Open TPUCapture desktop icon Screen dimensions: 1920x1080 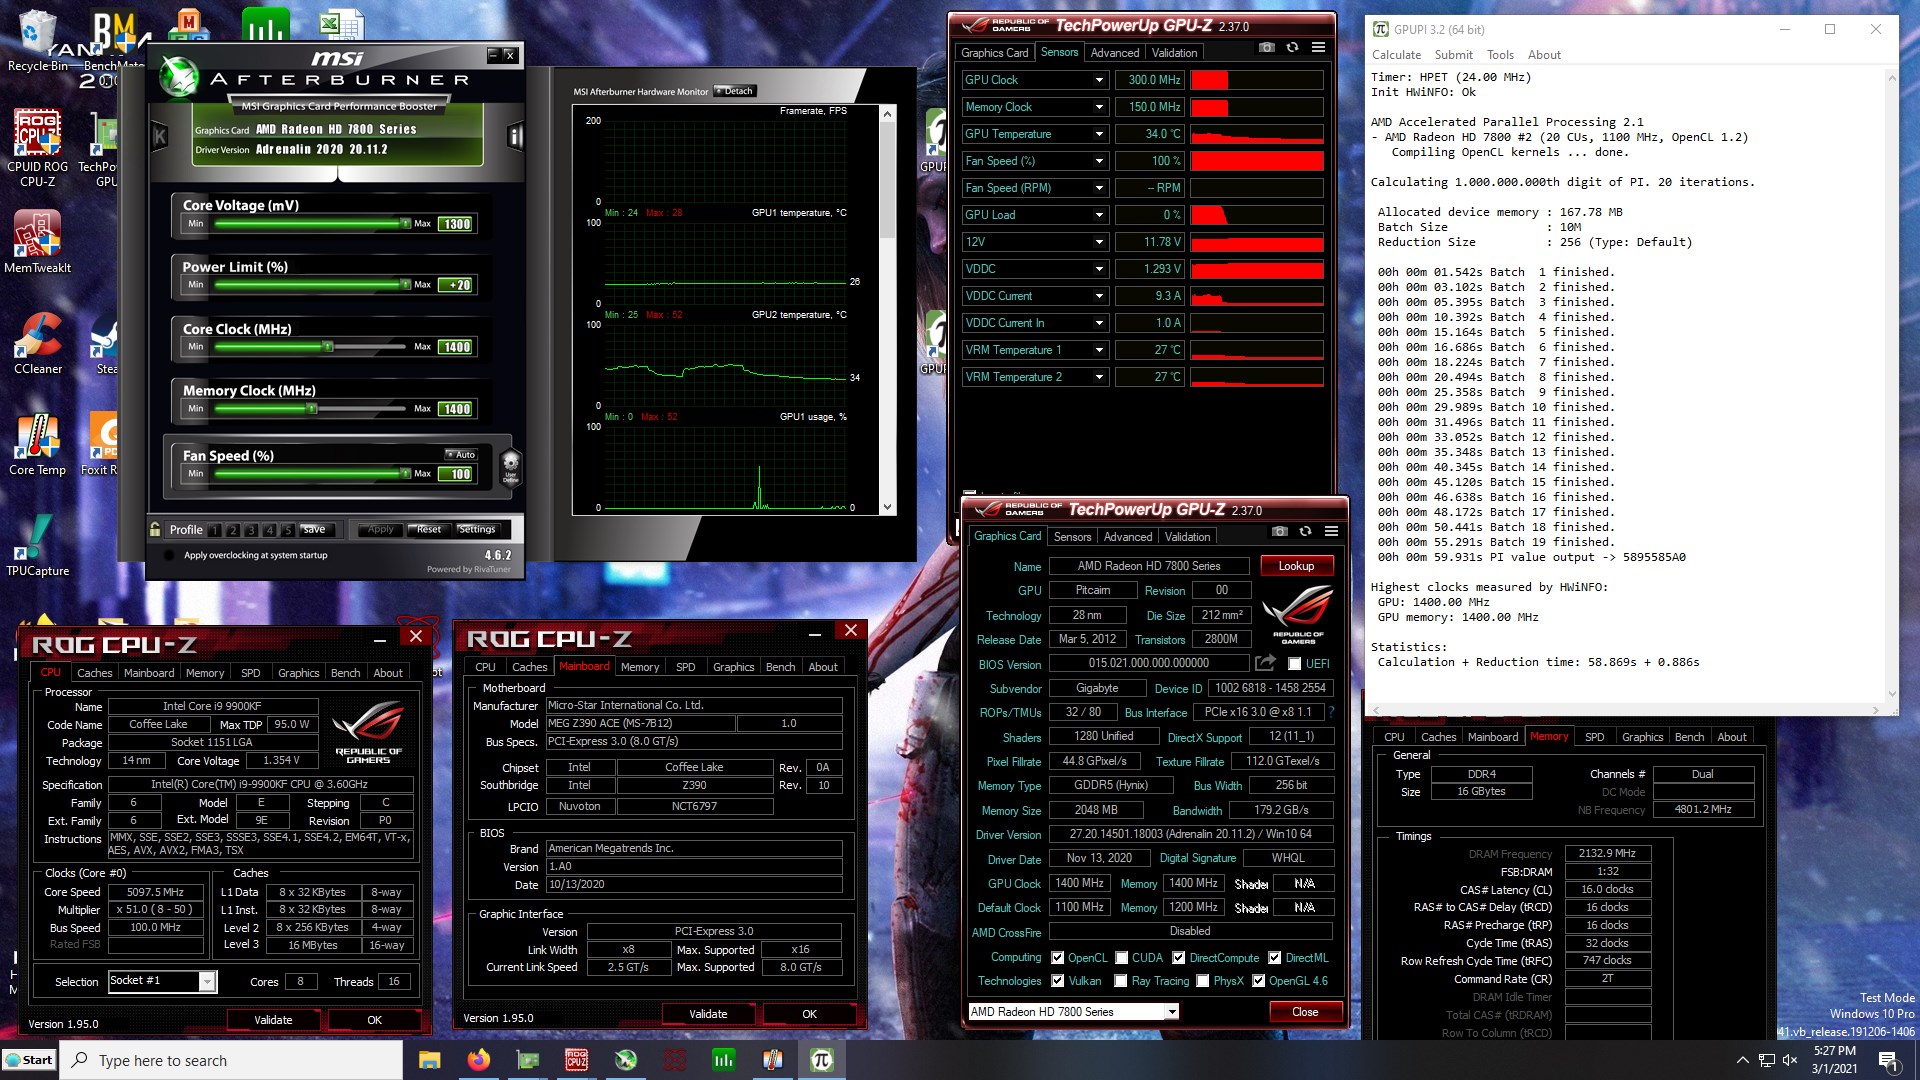click(x=37, y=545)
